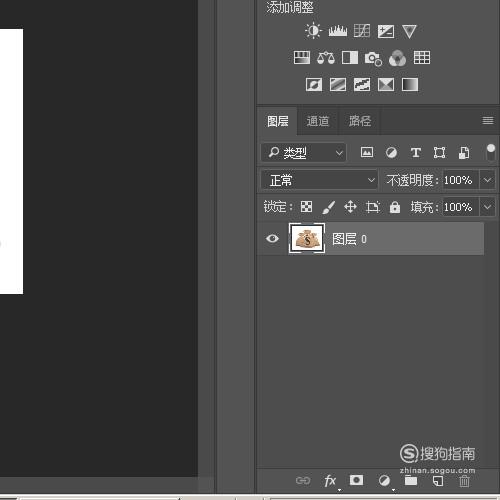Open the layers panel flyout menu
Screen dimensions: 500x500
coord(488,120)
